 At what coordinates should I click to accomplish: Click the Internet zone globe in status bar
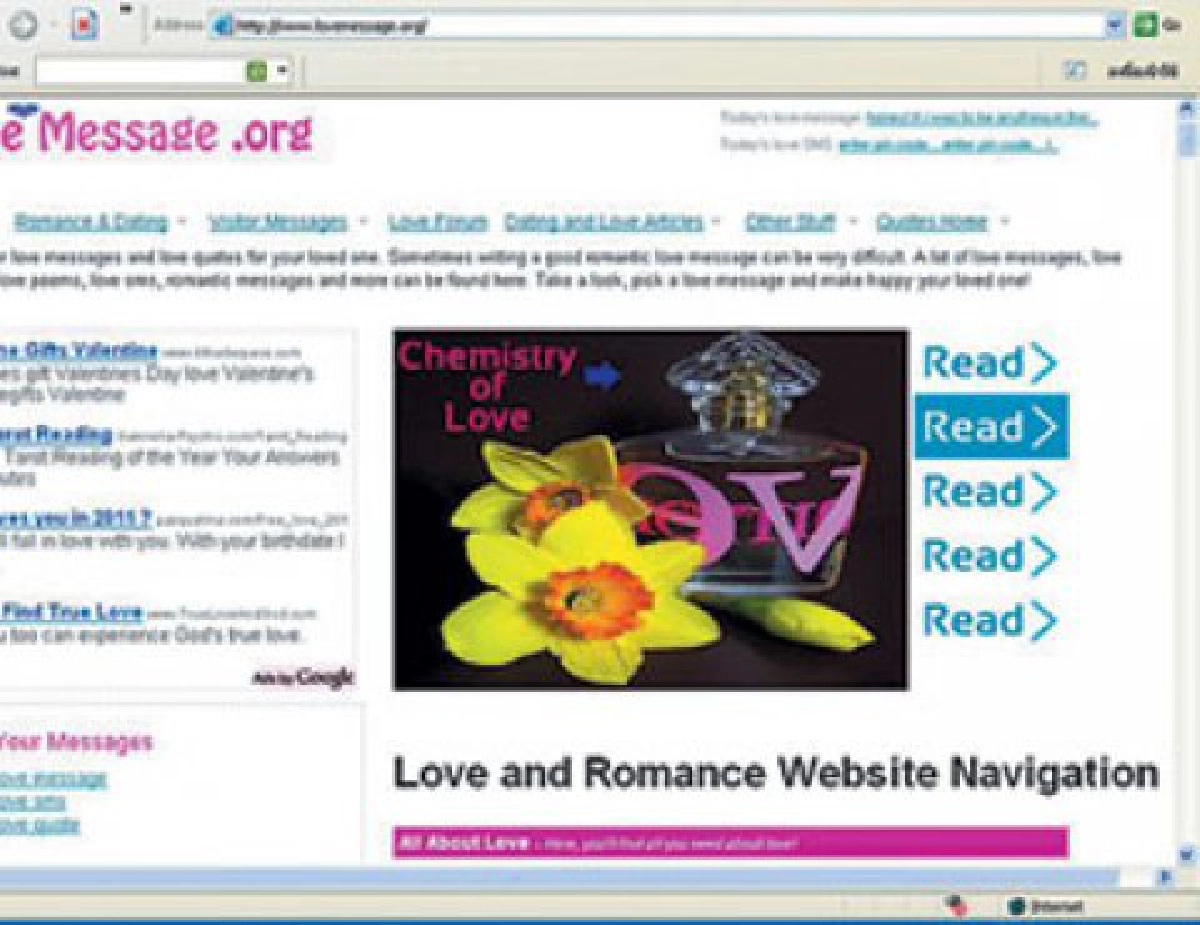1017,906
